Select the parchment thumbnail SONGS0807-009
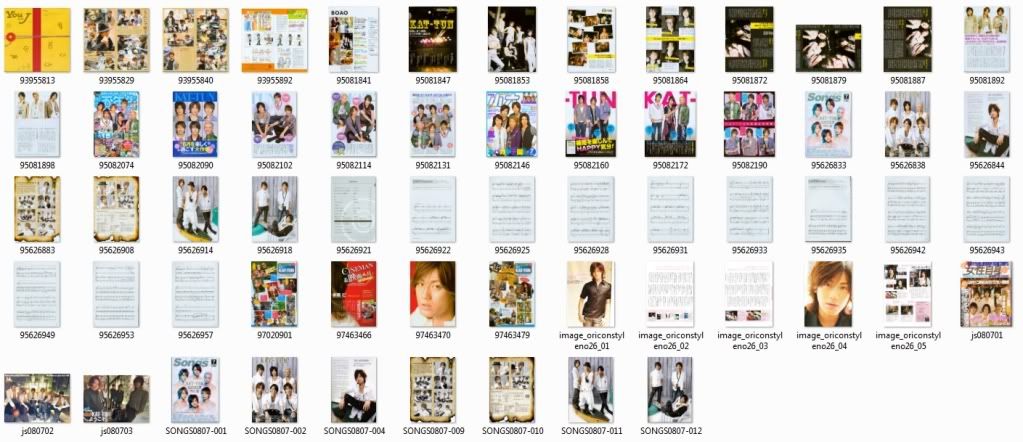 (433, 390)
